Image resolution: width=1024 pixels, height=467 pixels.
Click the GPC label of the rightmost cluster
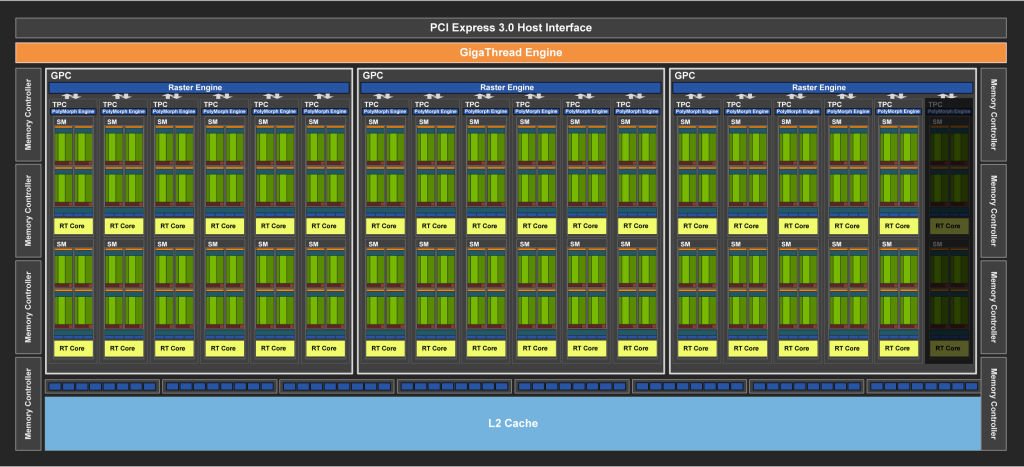tap(684, 76)
